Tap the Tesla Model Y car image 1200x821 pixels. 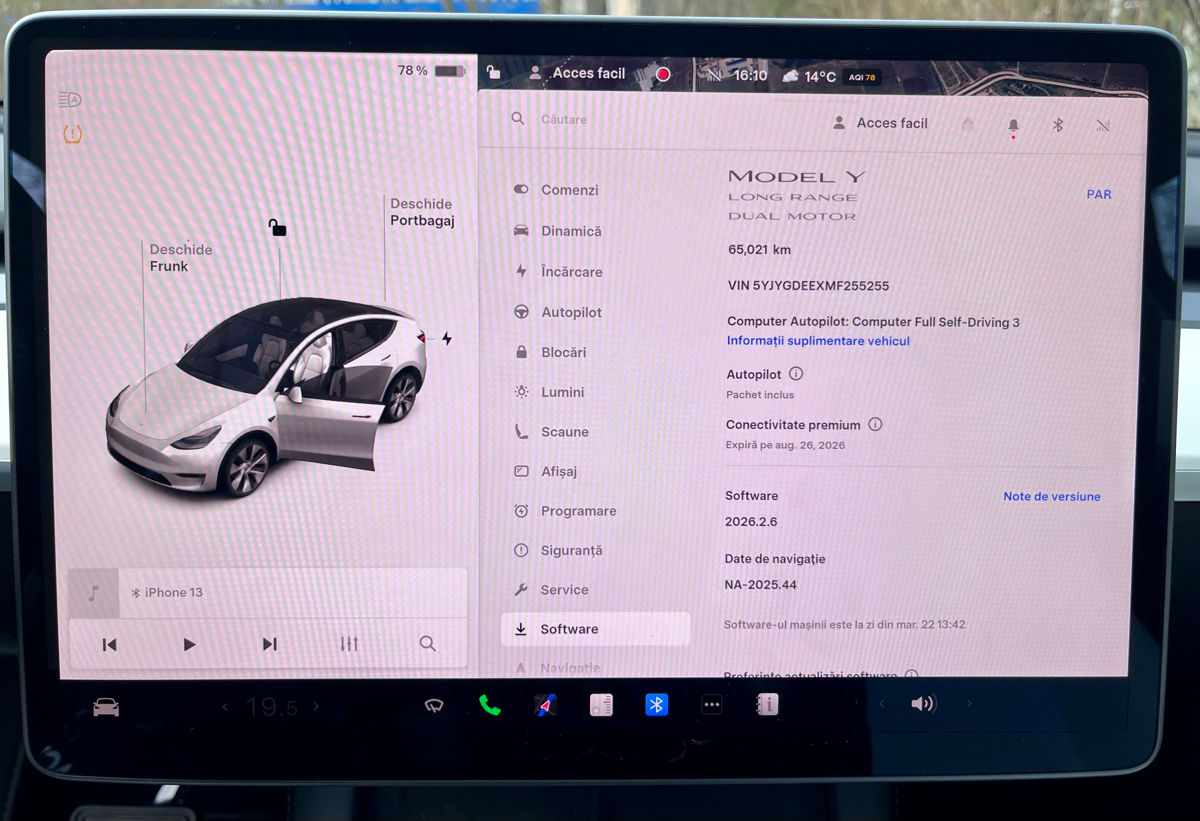pos(267,397)
